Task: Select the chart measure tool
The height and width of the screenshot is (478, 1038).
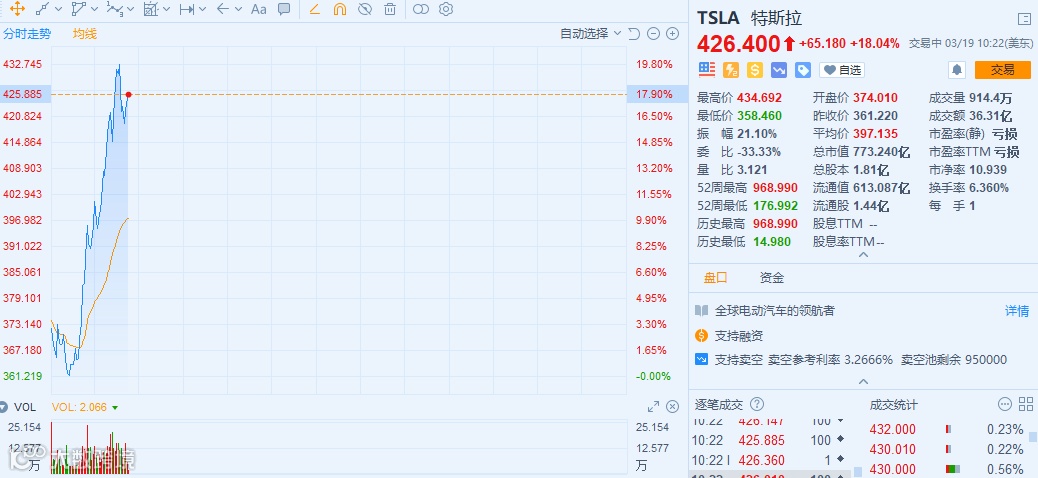Action: click(x=151, y=9)
